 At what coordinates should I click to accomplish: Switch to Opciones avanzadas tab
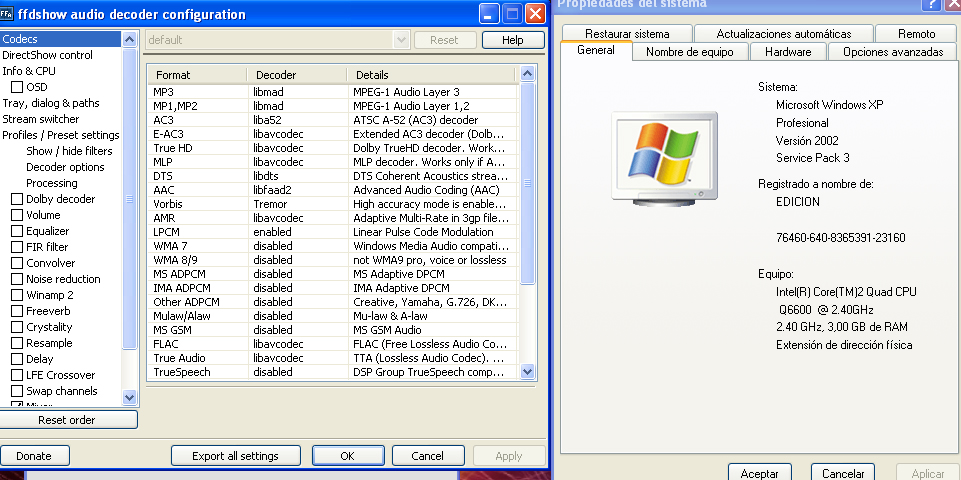click(893, 52)
